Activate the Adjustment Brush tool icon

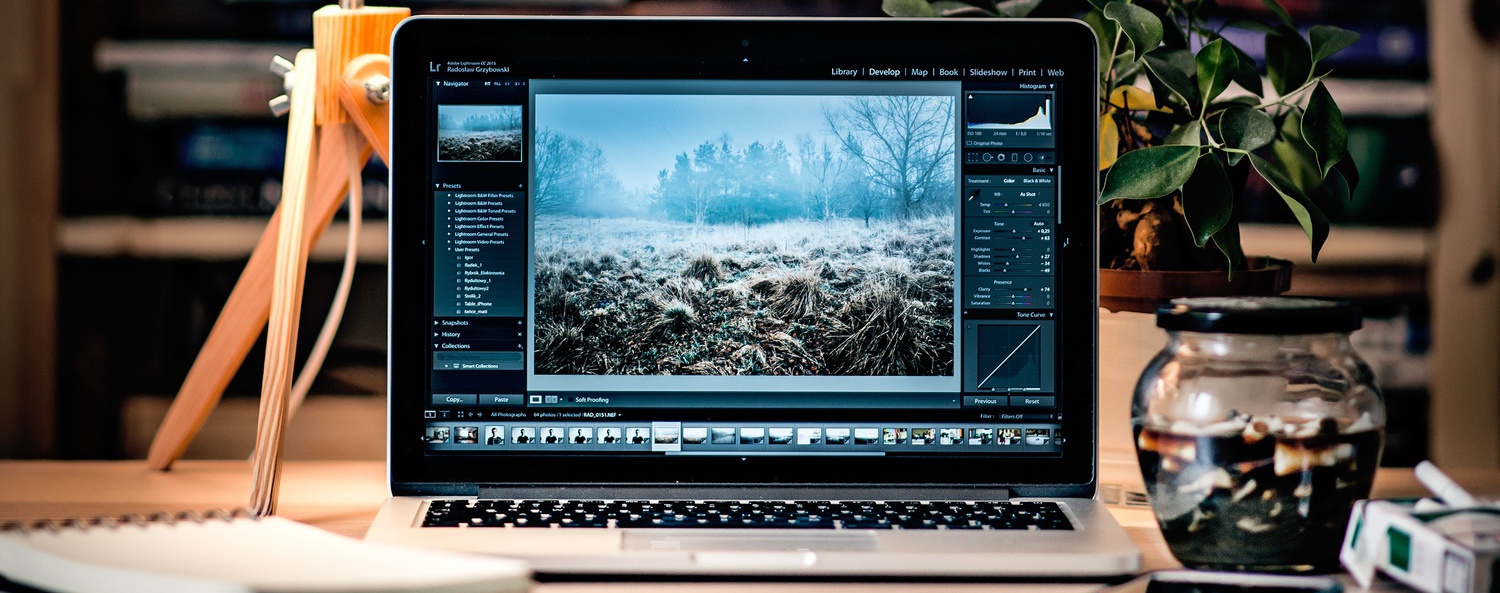[1041, 157]
